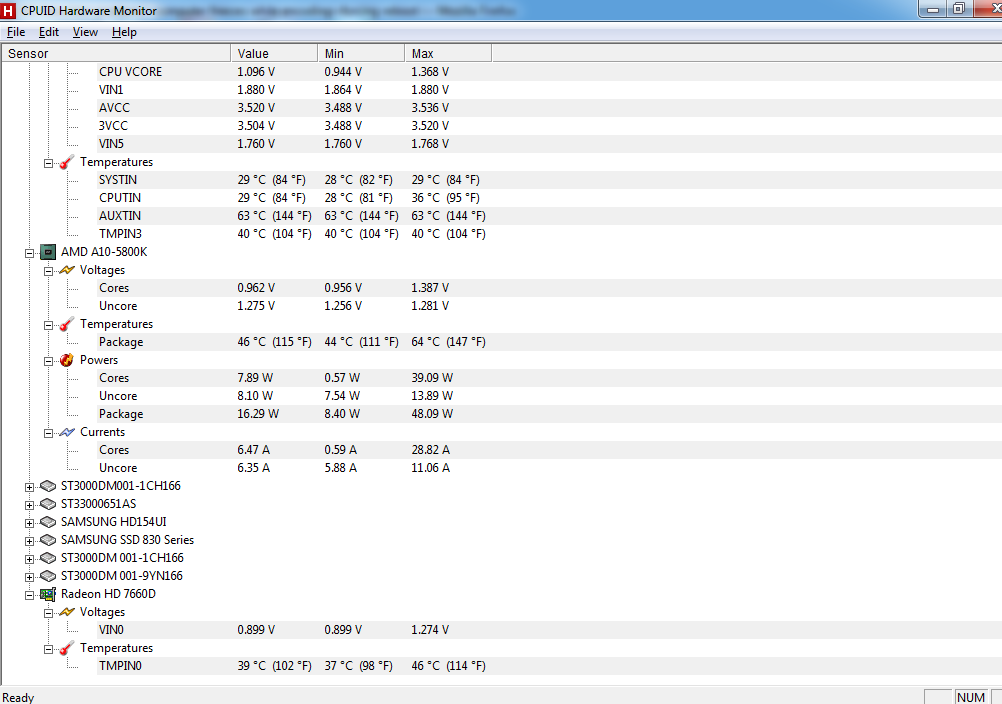Click the Sensor column header
Viewport: 1002px width, 704px height.
pyautogui.click(x=116, y=54)
